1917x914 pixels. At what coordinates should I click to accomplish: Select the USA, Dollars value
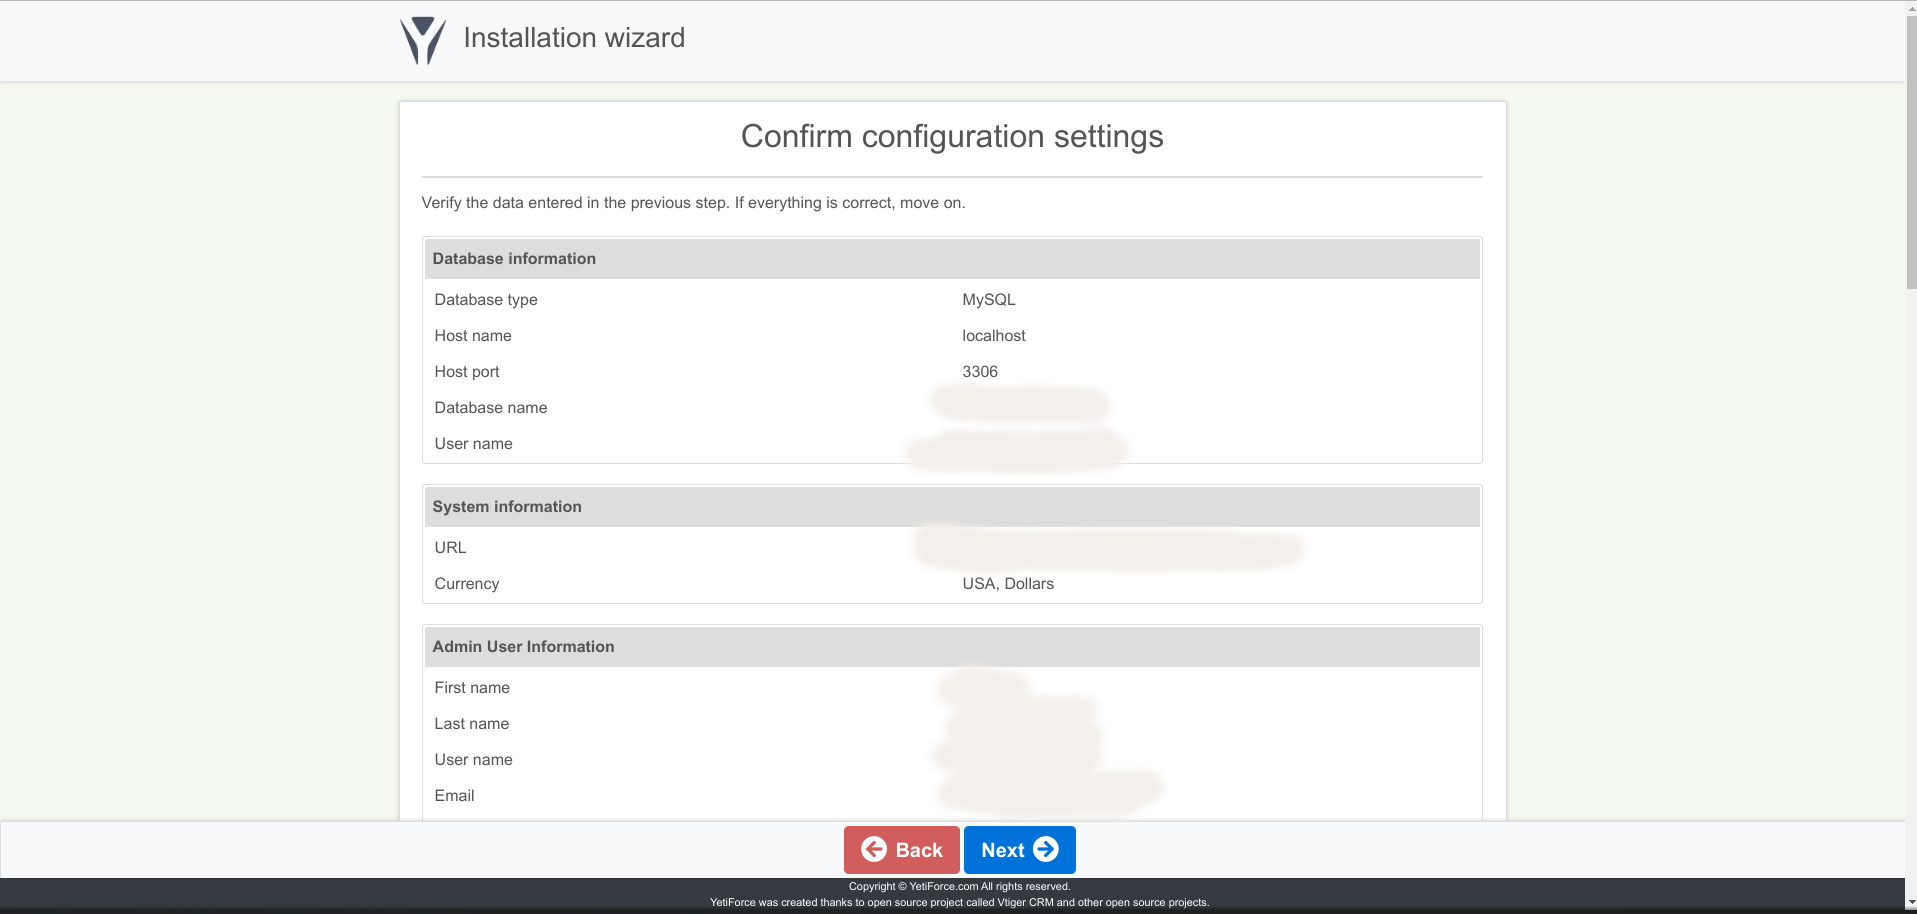coord(1008,584)
